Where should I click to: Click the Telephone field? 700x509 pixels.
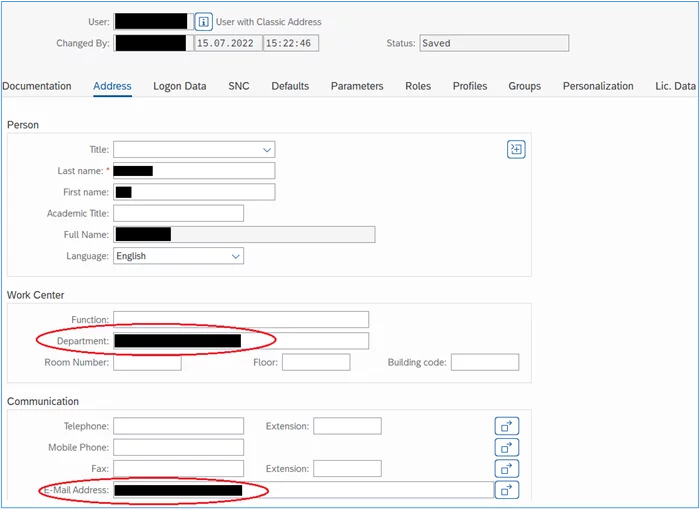[179, 426]
